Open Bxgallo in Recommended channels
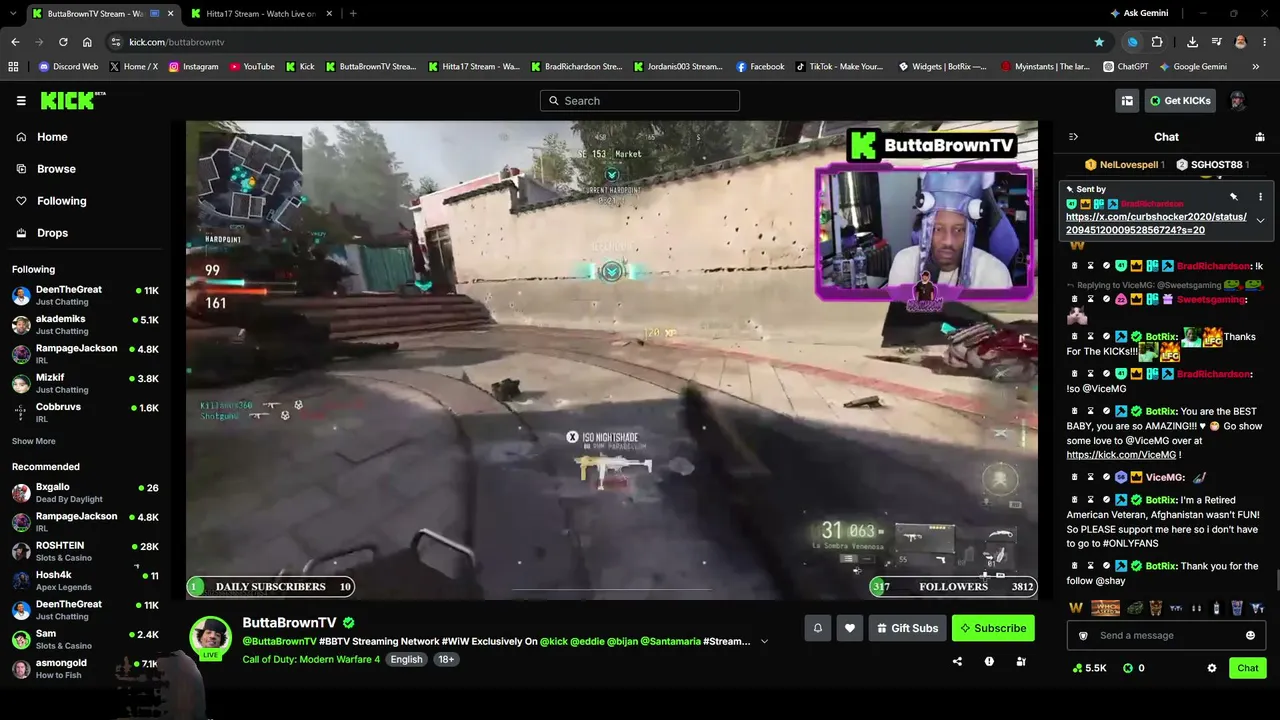 (x=85, y=493)
